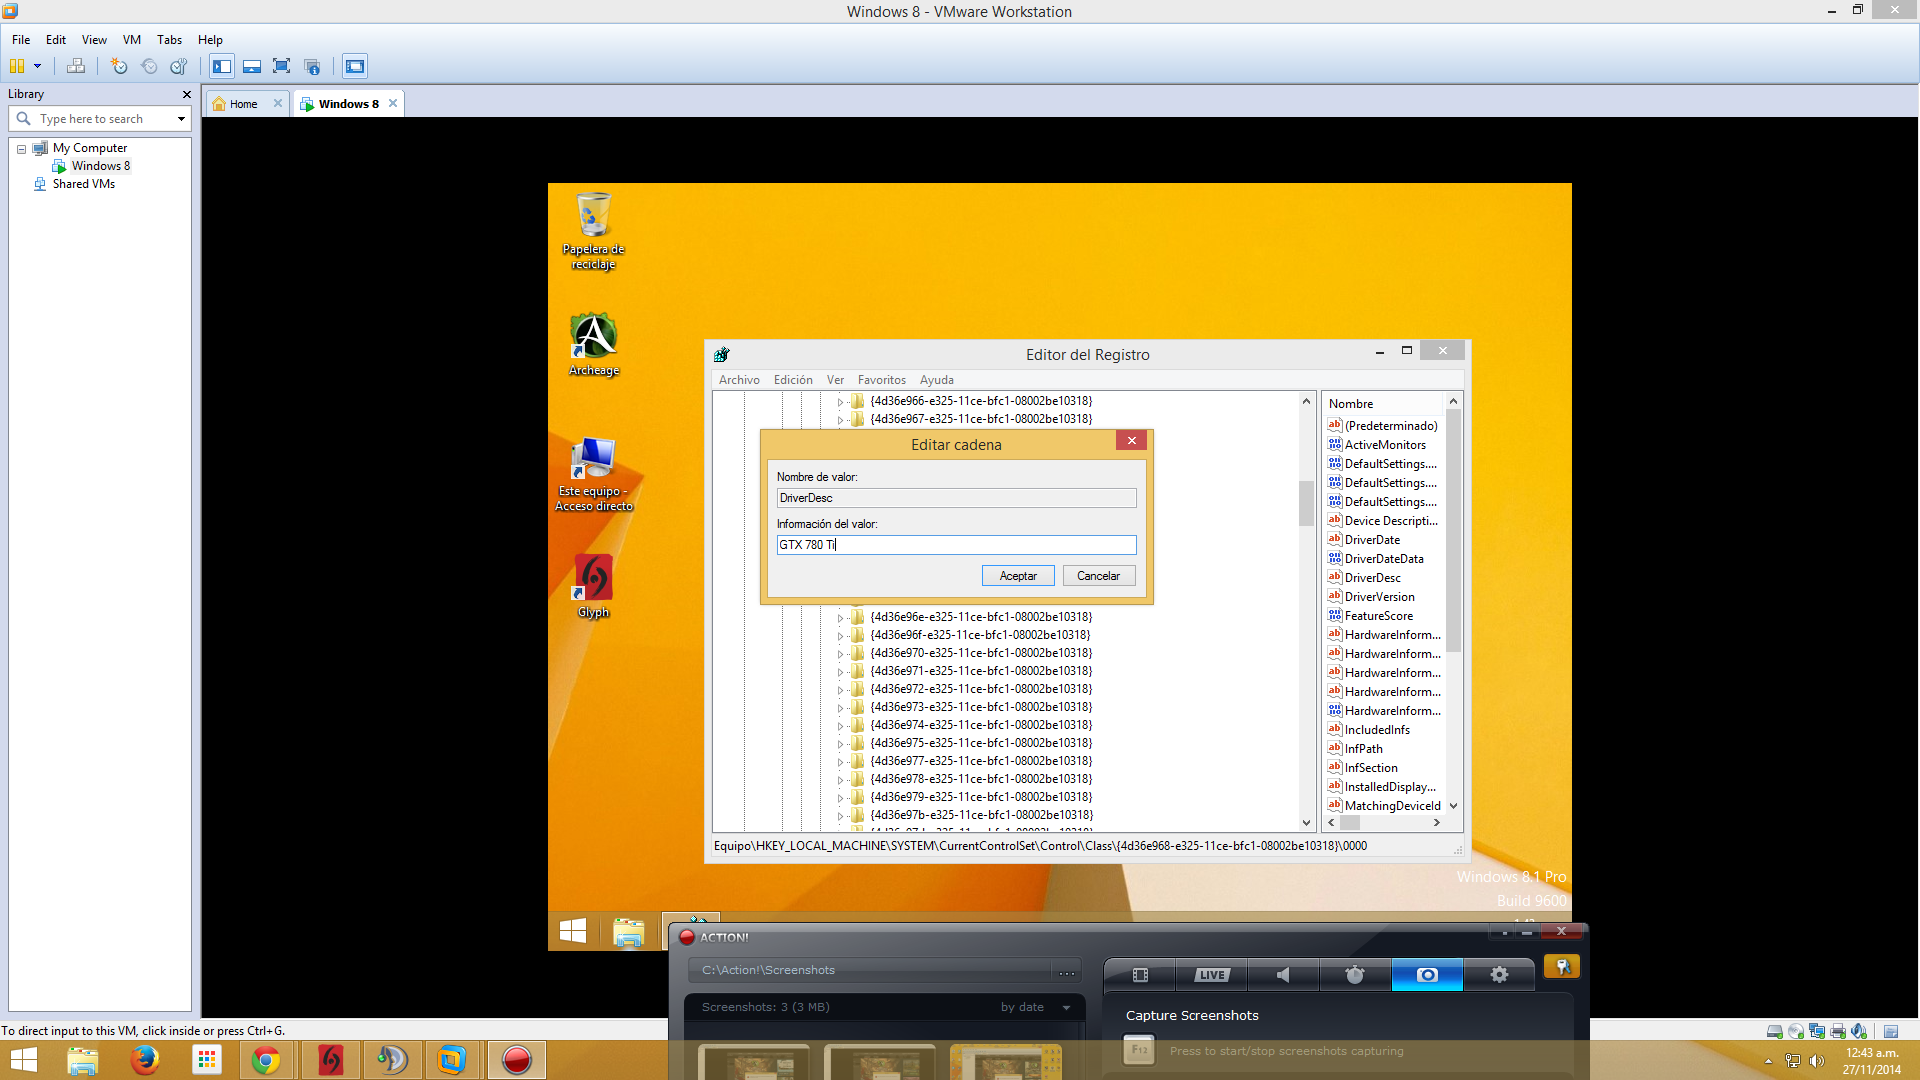Image resolution: width=1920 pixels, height=1080 pixels.
Task: Click the Cancelar button
Action: [x=1098, y=576]
